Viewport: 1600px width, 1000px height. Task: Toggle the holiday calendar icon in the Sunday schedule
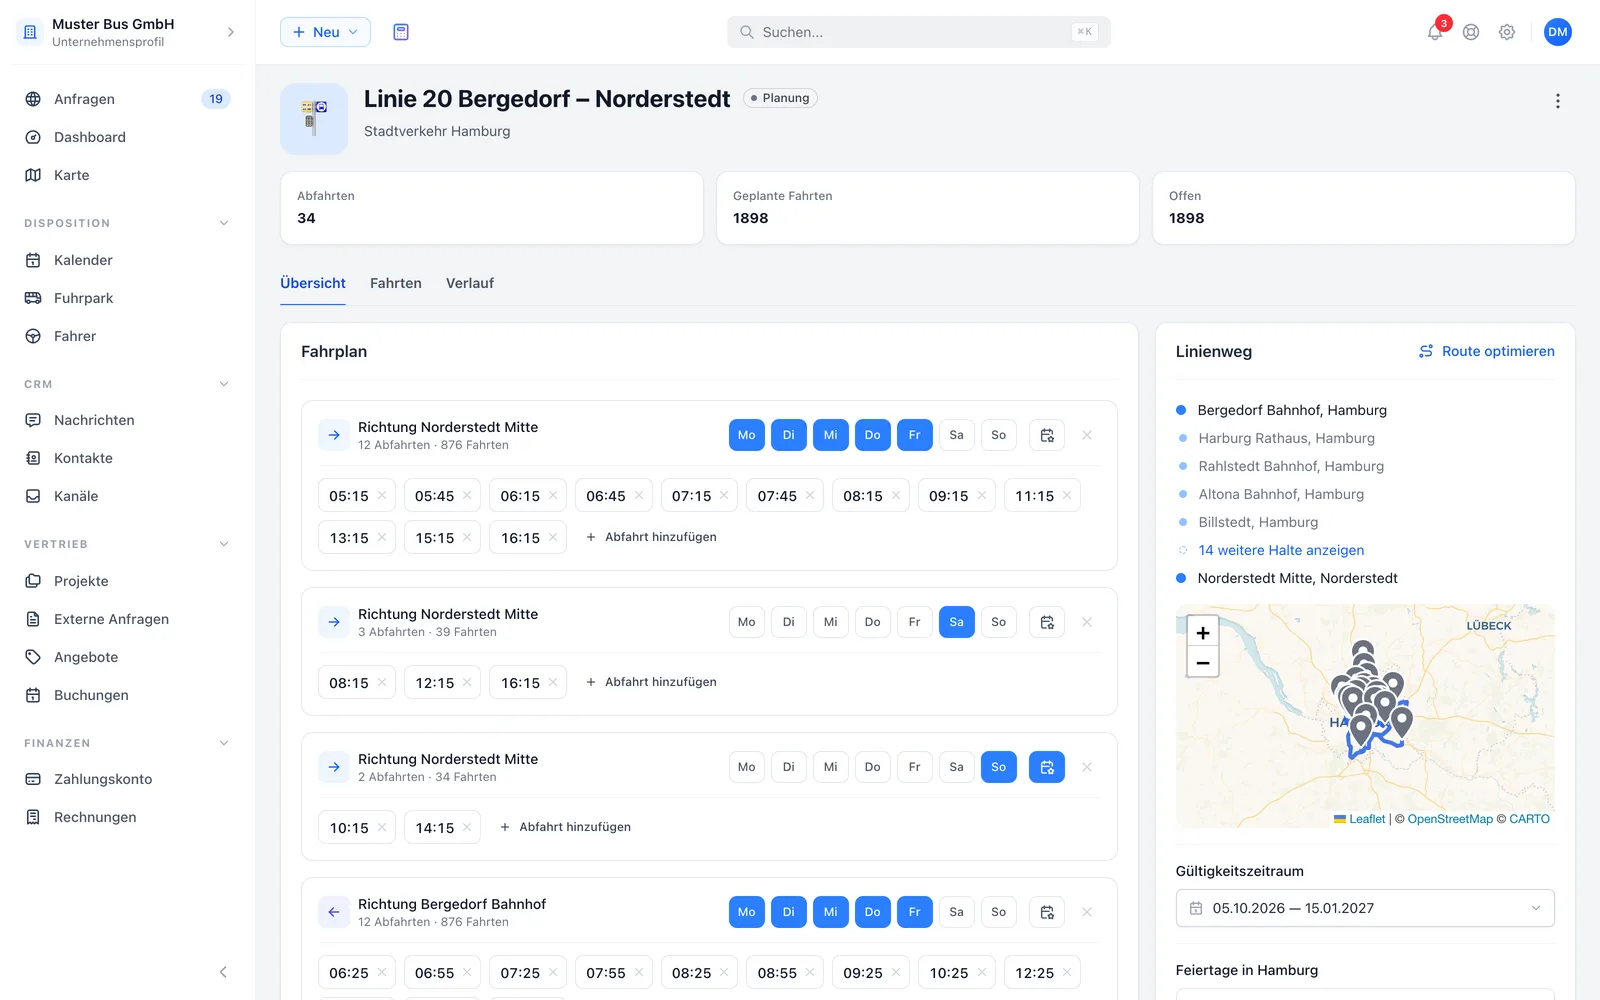[x=1047, y=767]
